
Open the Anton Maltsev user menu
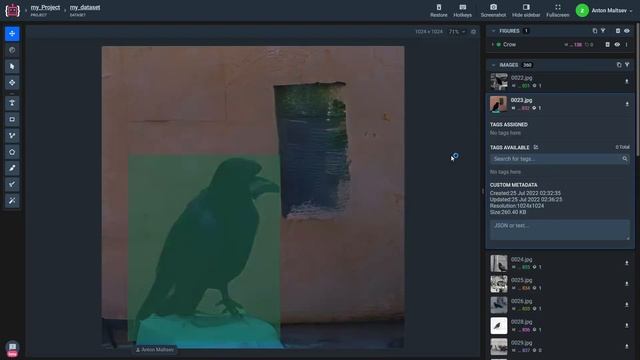pos(604,11)
